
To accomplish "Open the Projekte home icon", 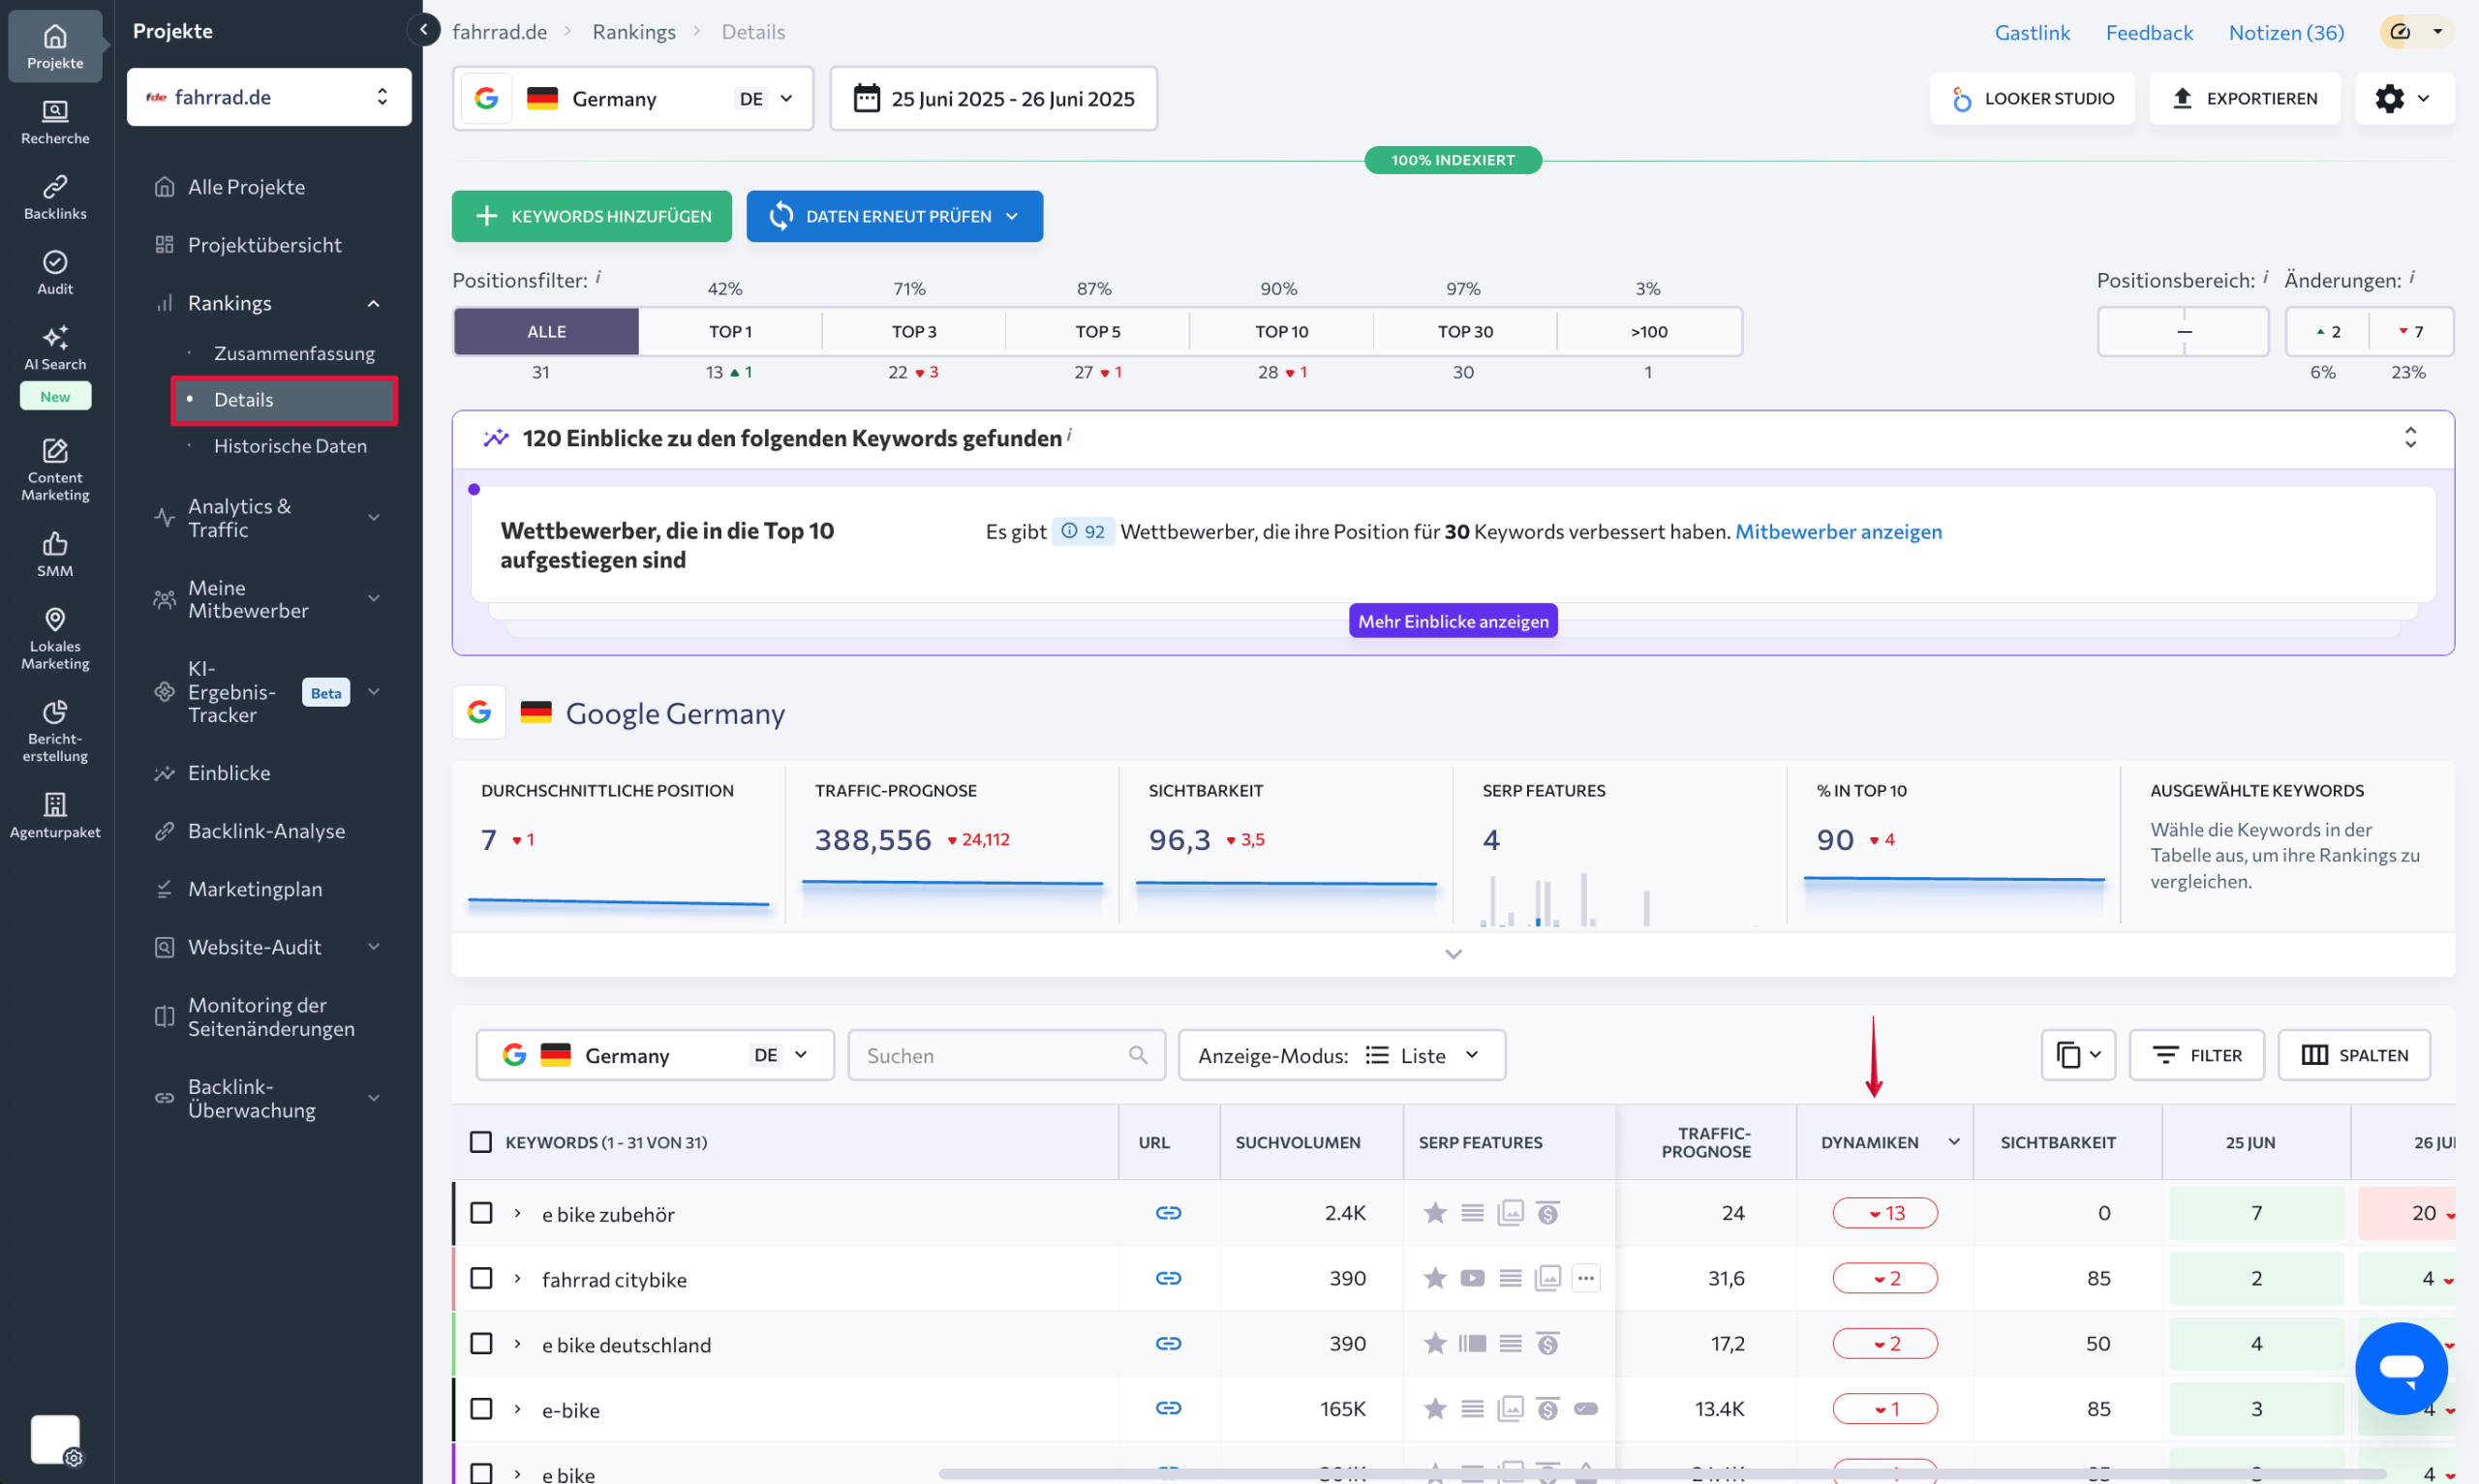I will coord(55,46).
